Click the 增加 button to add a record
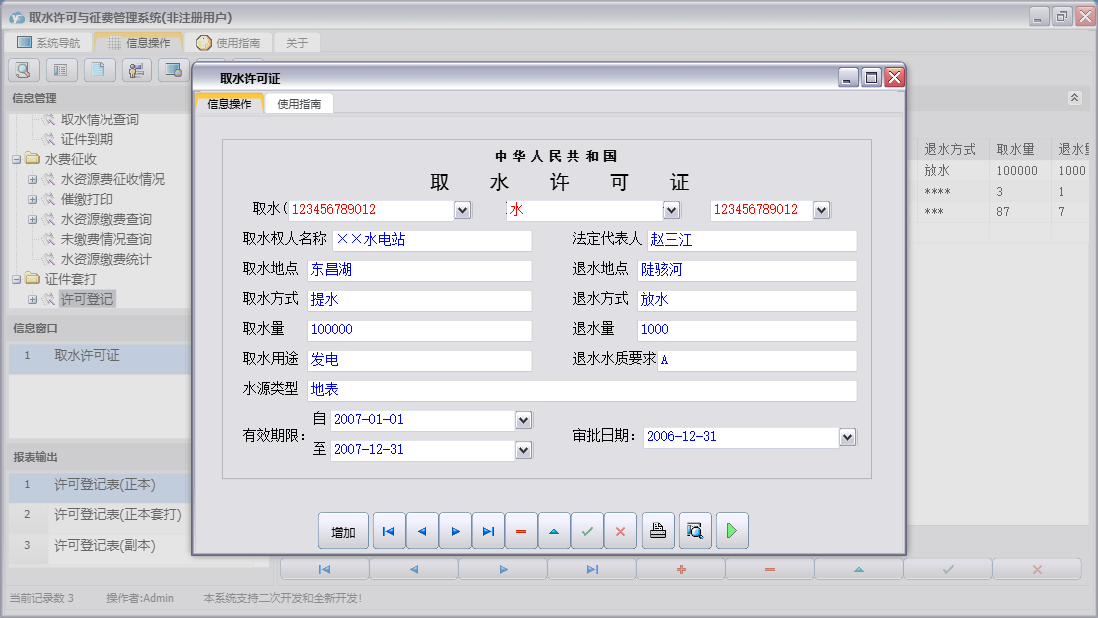The width and height of the screenshot is (1098, 618). point(343,530)
